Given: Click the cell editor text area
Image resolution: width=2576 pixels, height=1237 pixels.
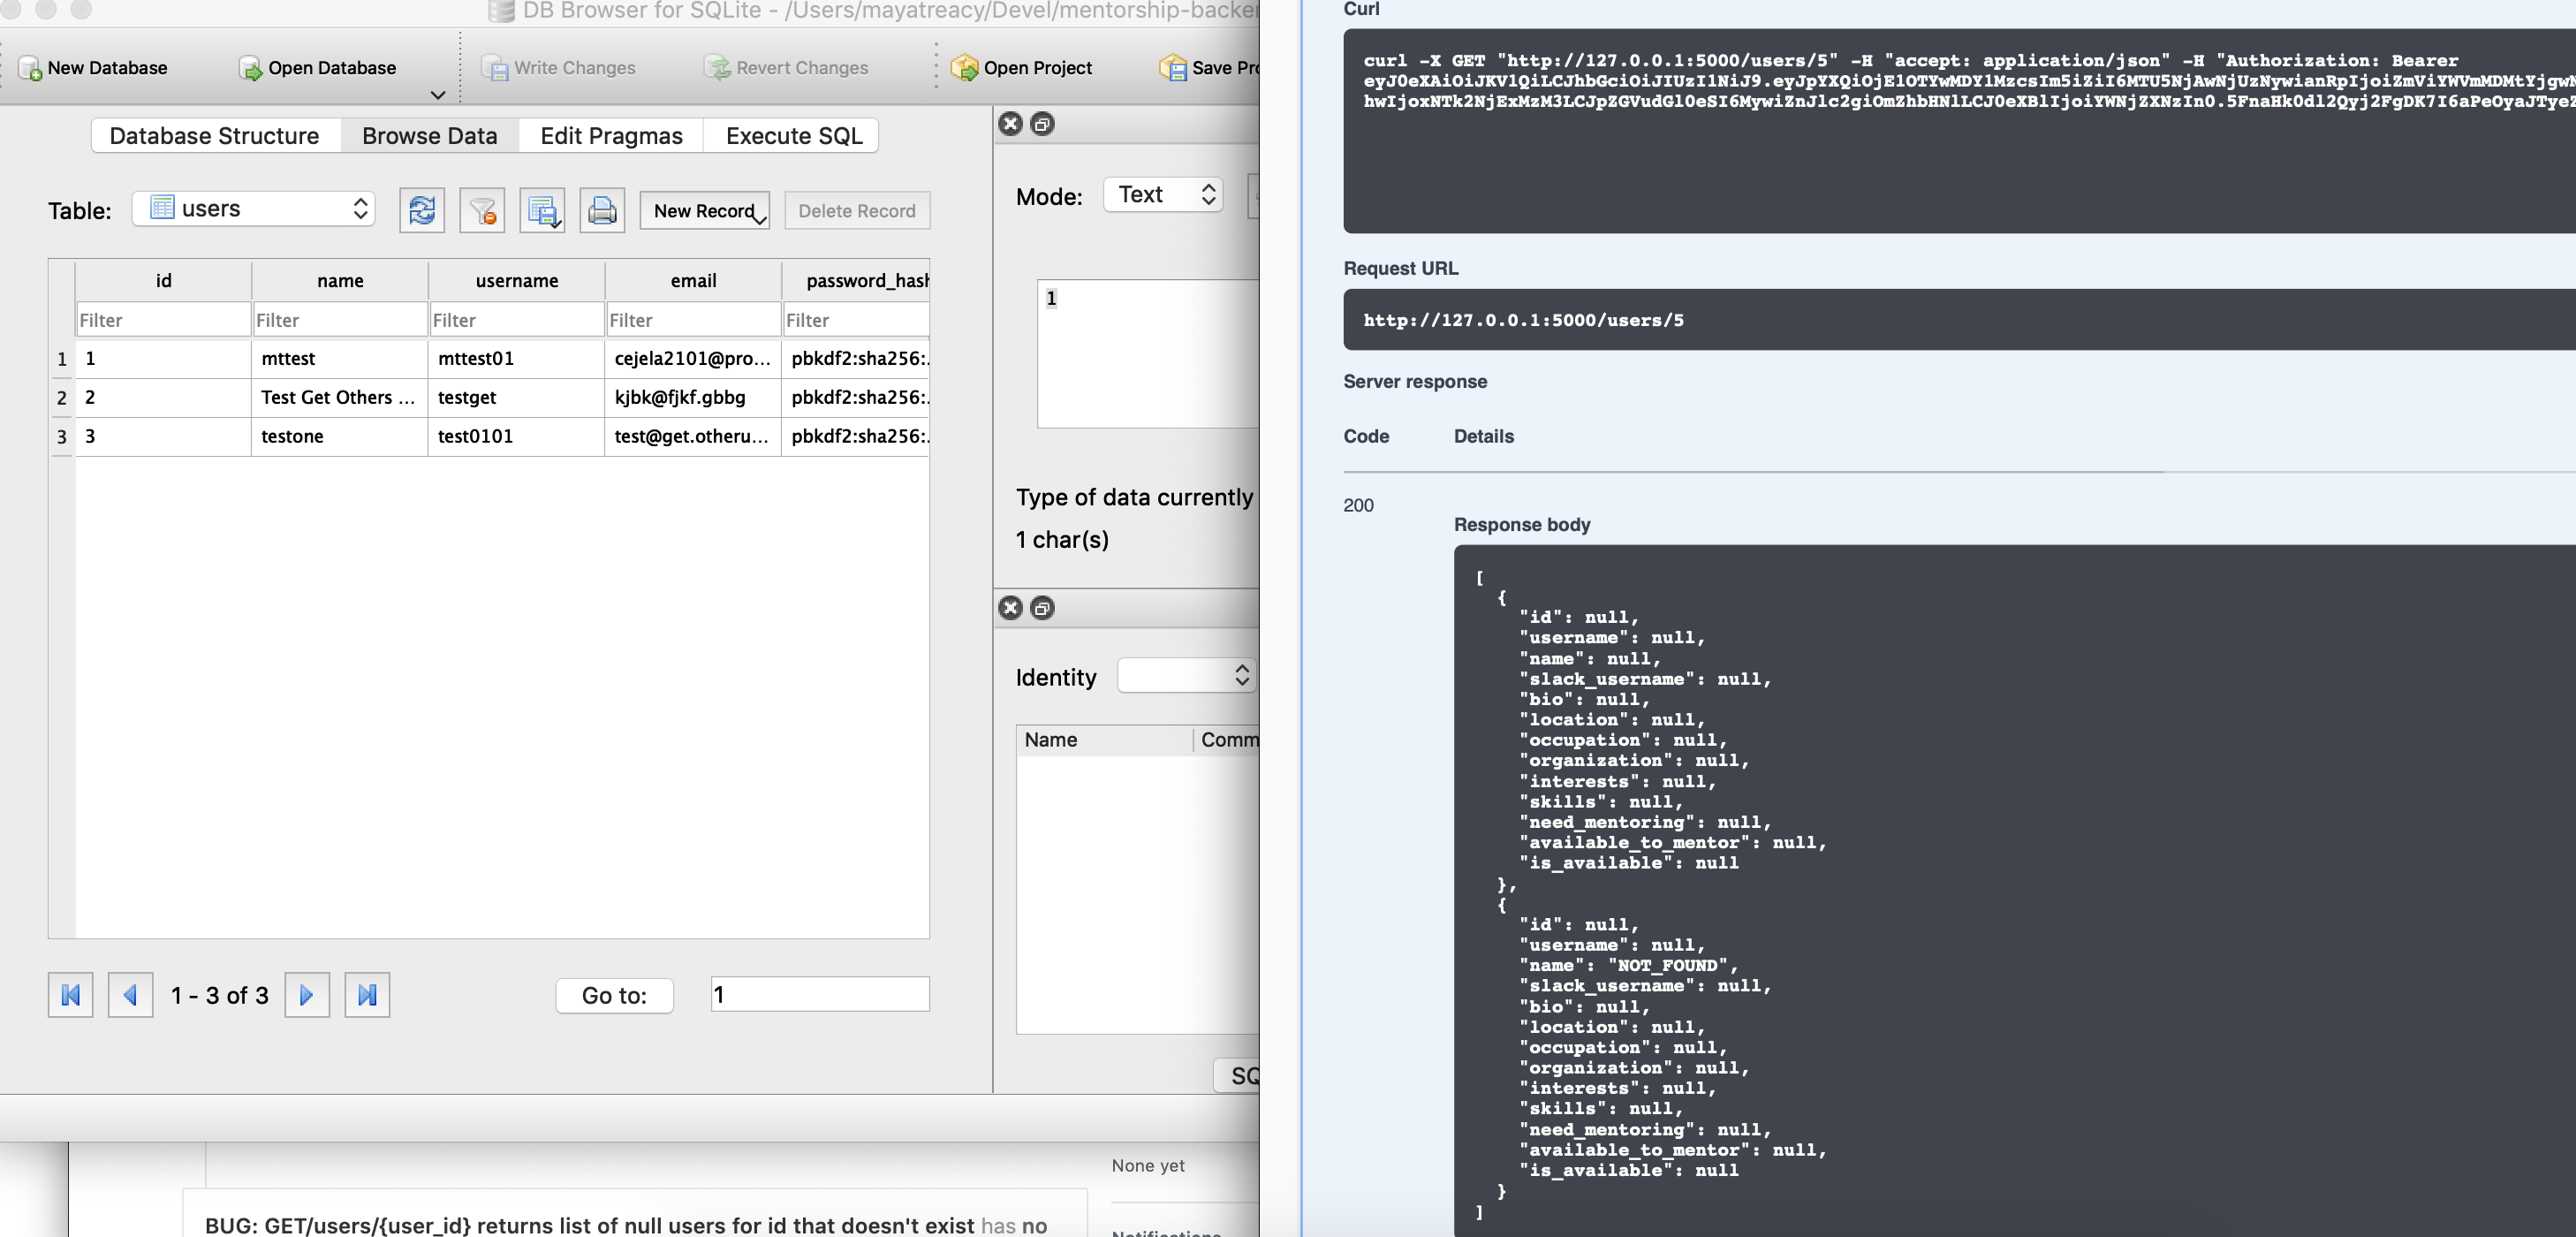Looking at the screenshot, I should [x=1148, y=353].
